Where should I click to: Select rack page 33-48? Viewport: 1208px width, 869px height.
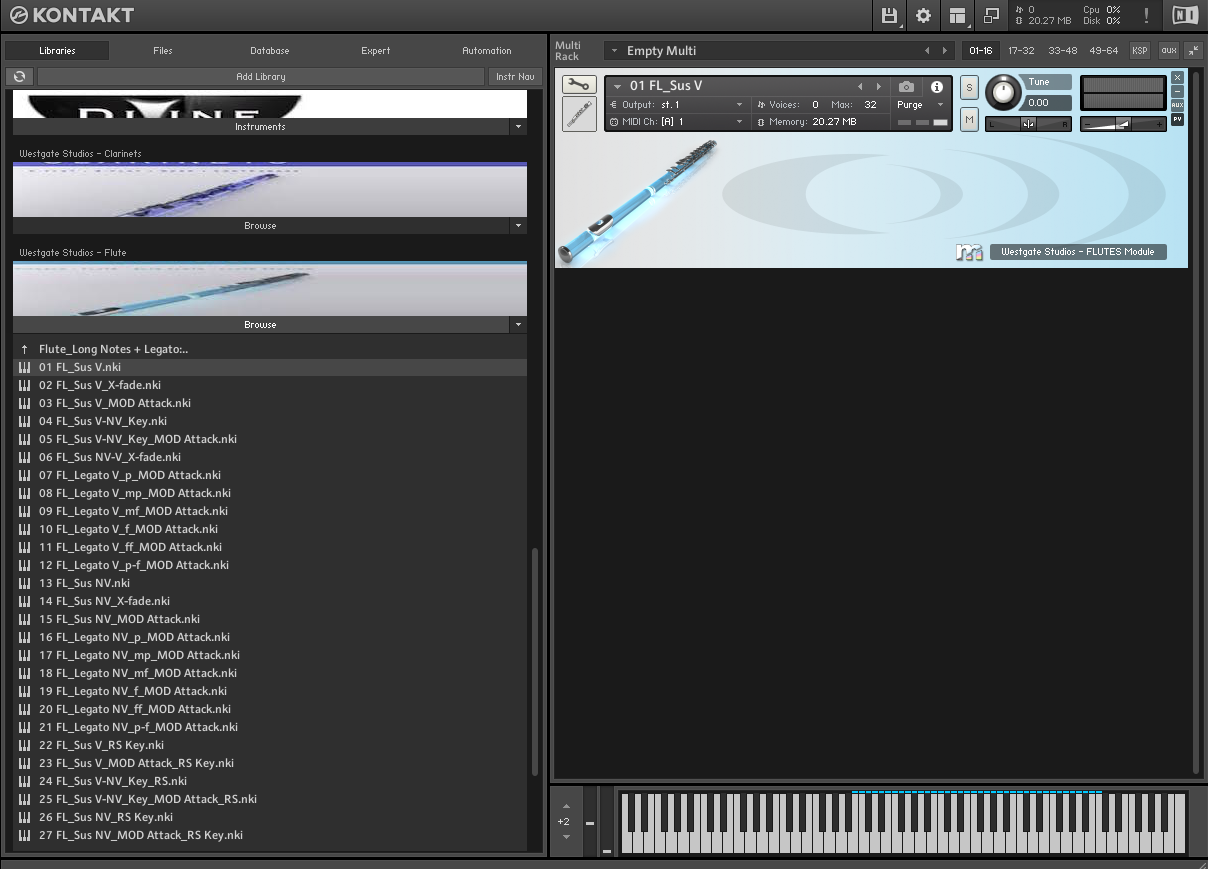click(x=1063, y=51)
